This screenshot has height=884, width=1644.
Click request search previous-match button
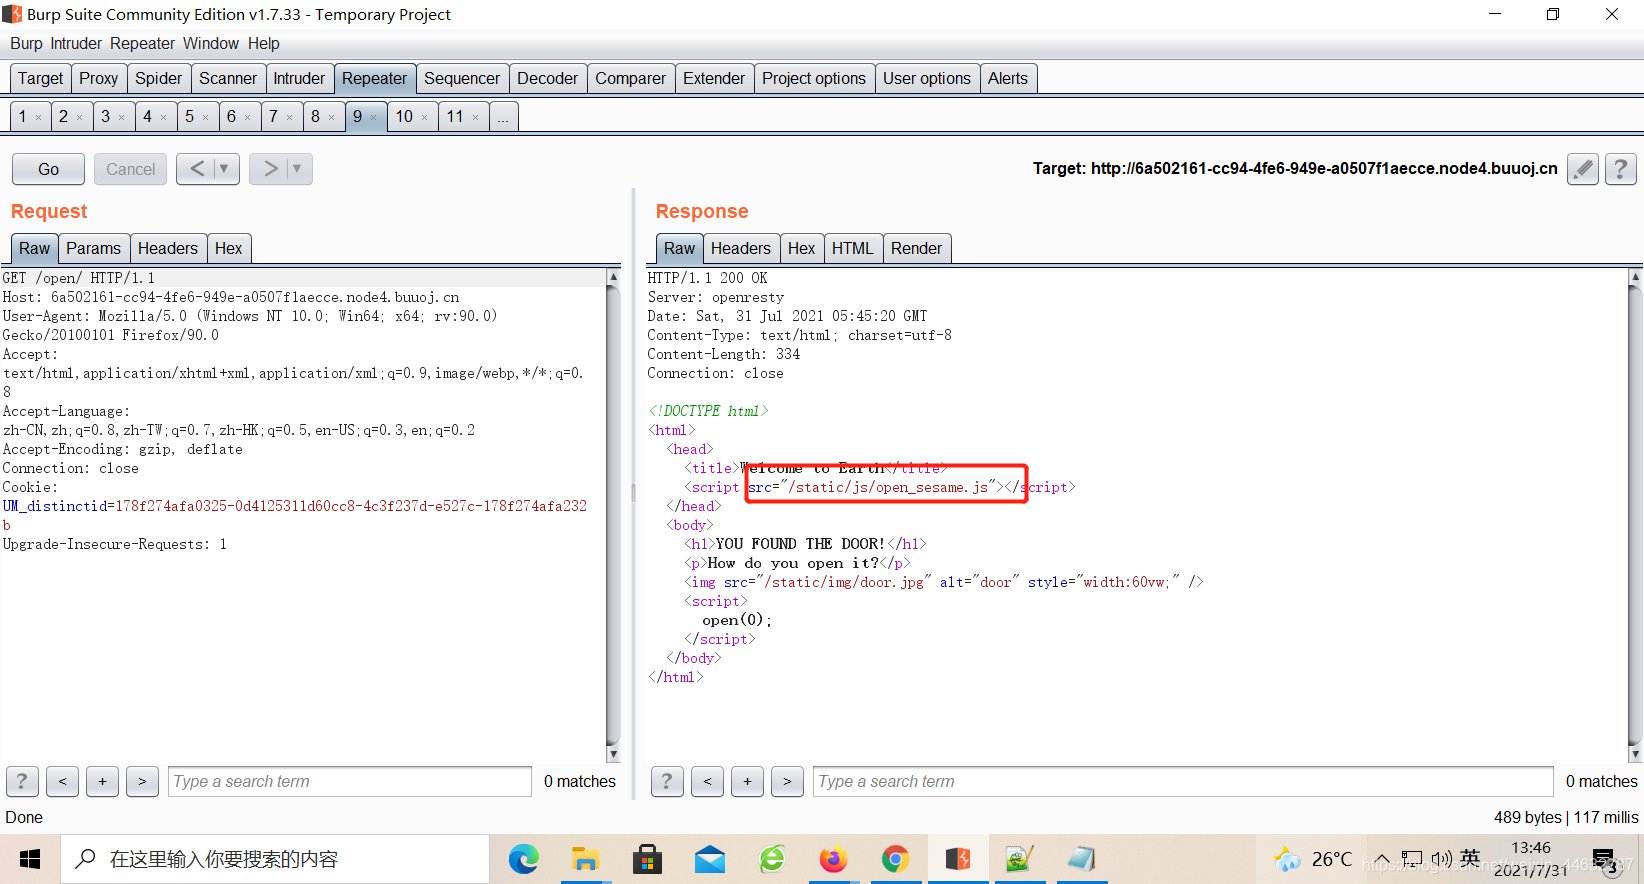click(62, 781)
